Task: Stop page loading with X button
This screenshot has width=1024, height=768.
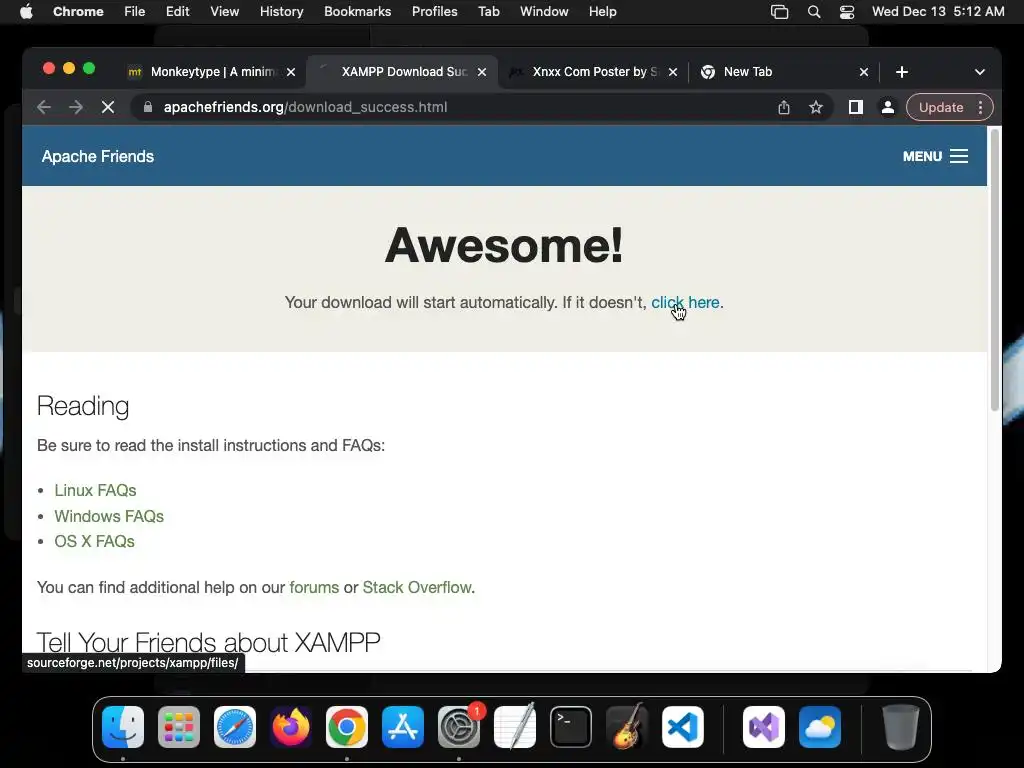Action: (108, 107)
